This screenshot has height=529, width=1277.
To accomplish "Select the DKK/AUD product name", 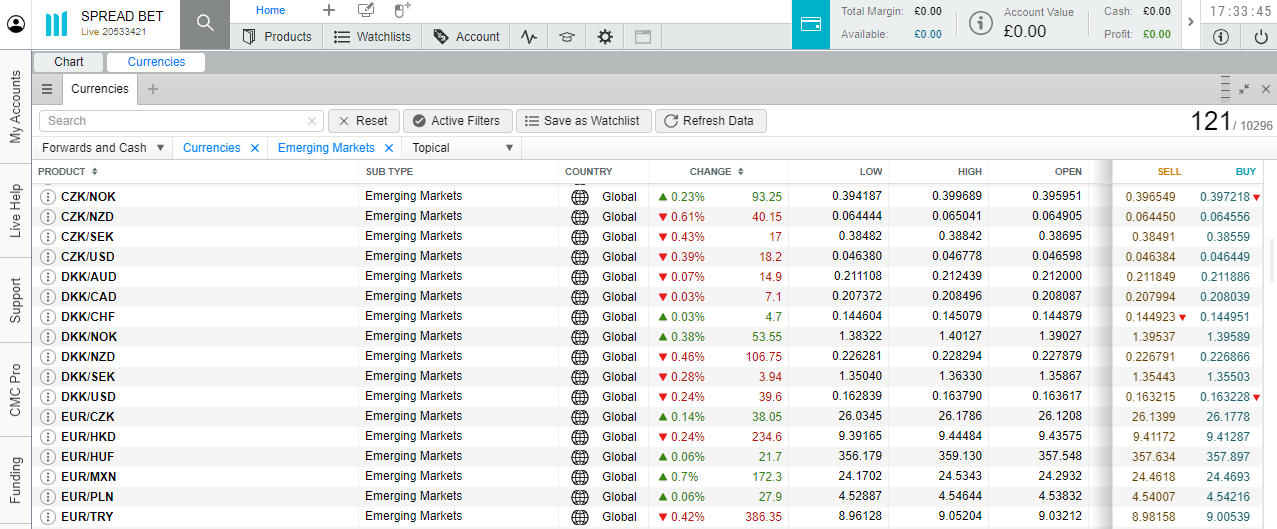I will (88, 277).
